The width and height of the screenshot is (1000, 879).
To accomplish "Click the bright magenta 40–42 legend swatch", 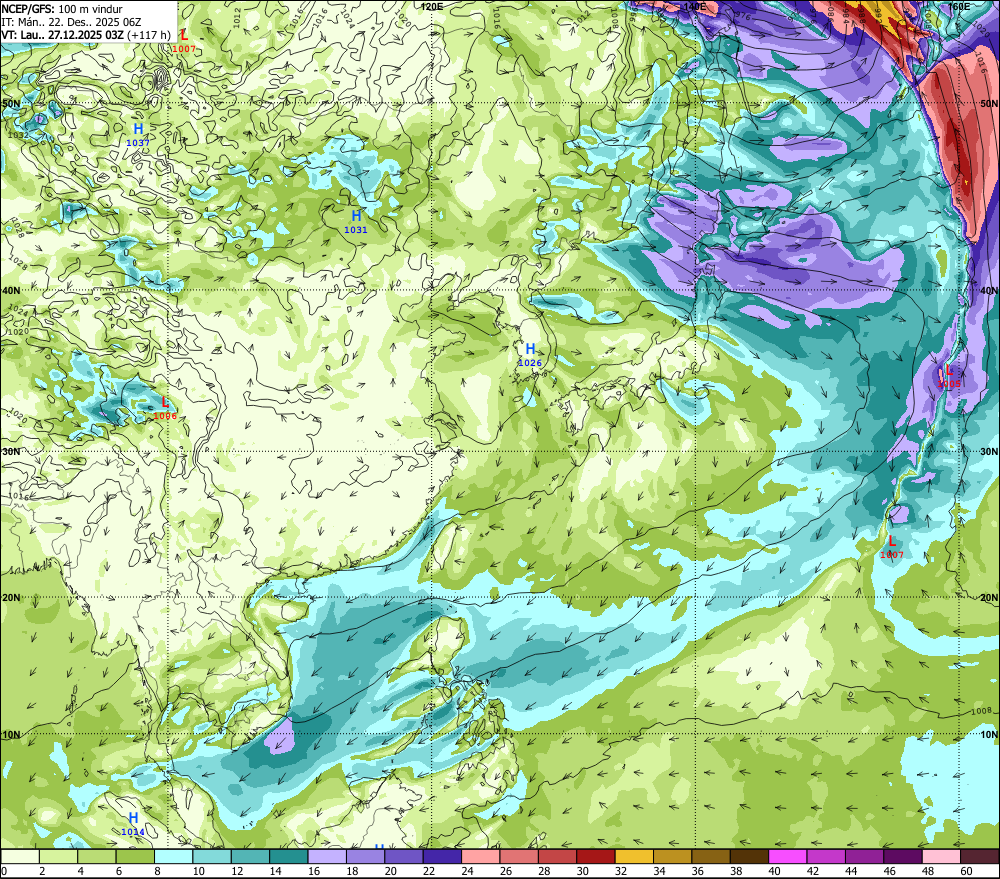I will pyautogui.click(x=788, y=857).
